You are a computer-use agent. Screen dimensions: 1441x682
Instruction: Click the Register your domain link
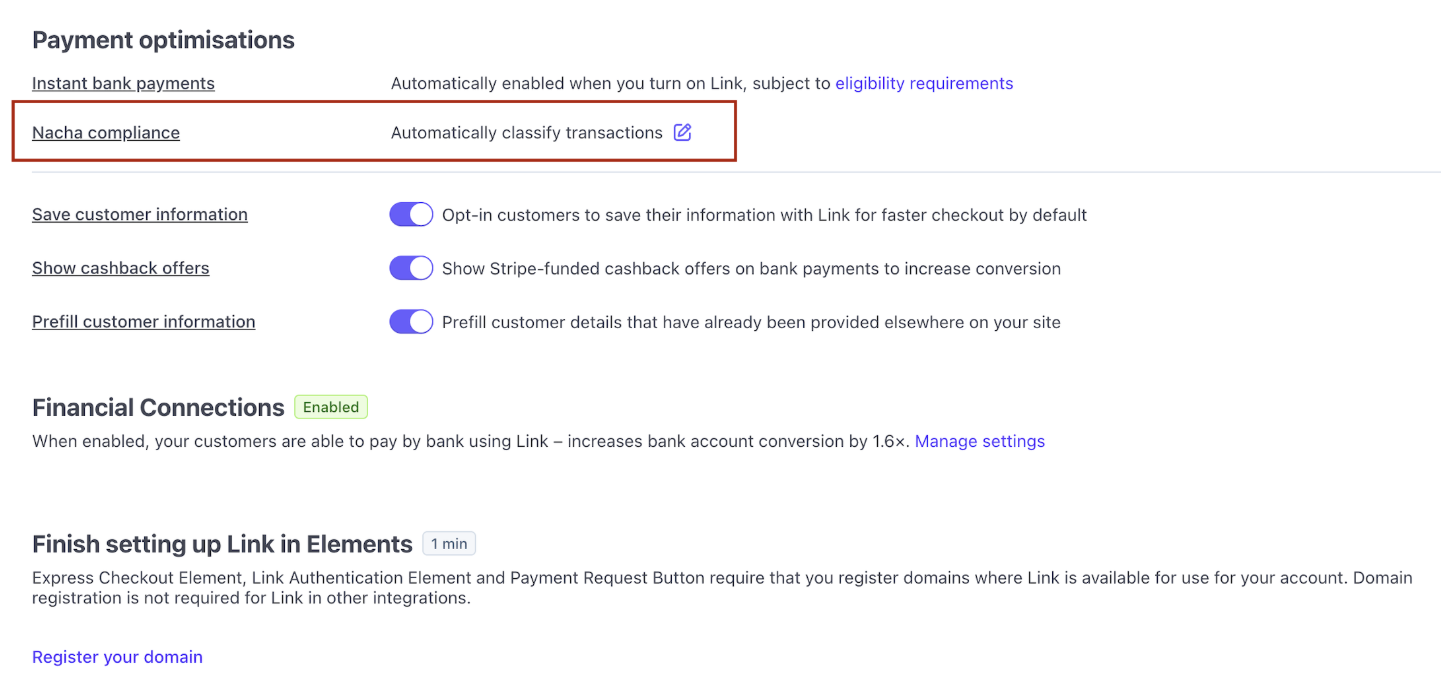pos(117,657)
